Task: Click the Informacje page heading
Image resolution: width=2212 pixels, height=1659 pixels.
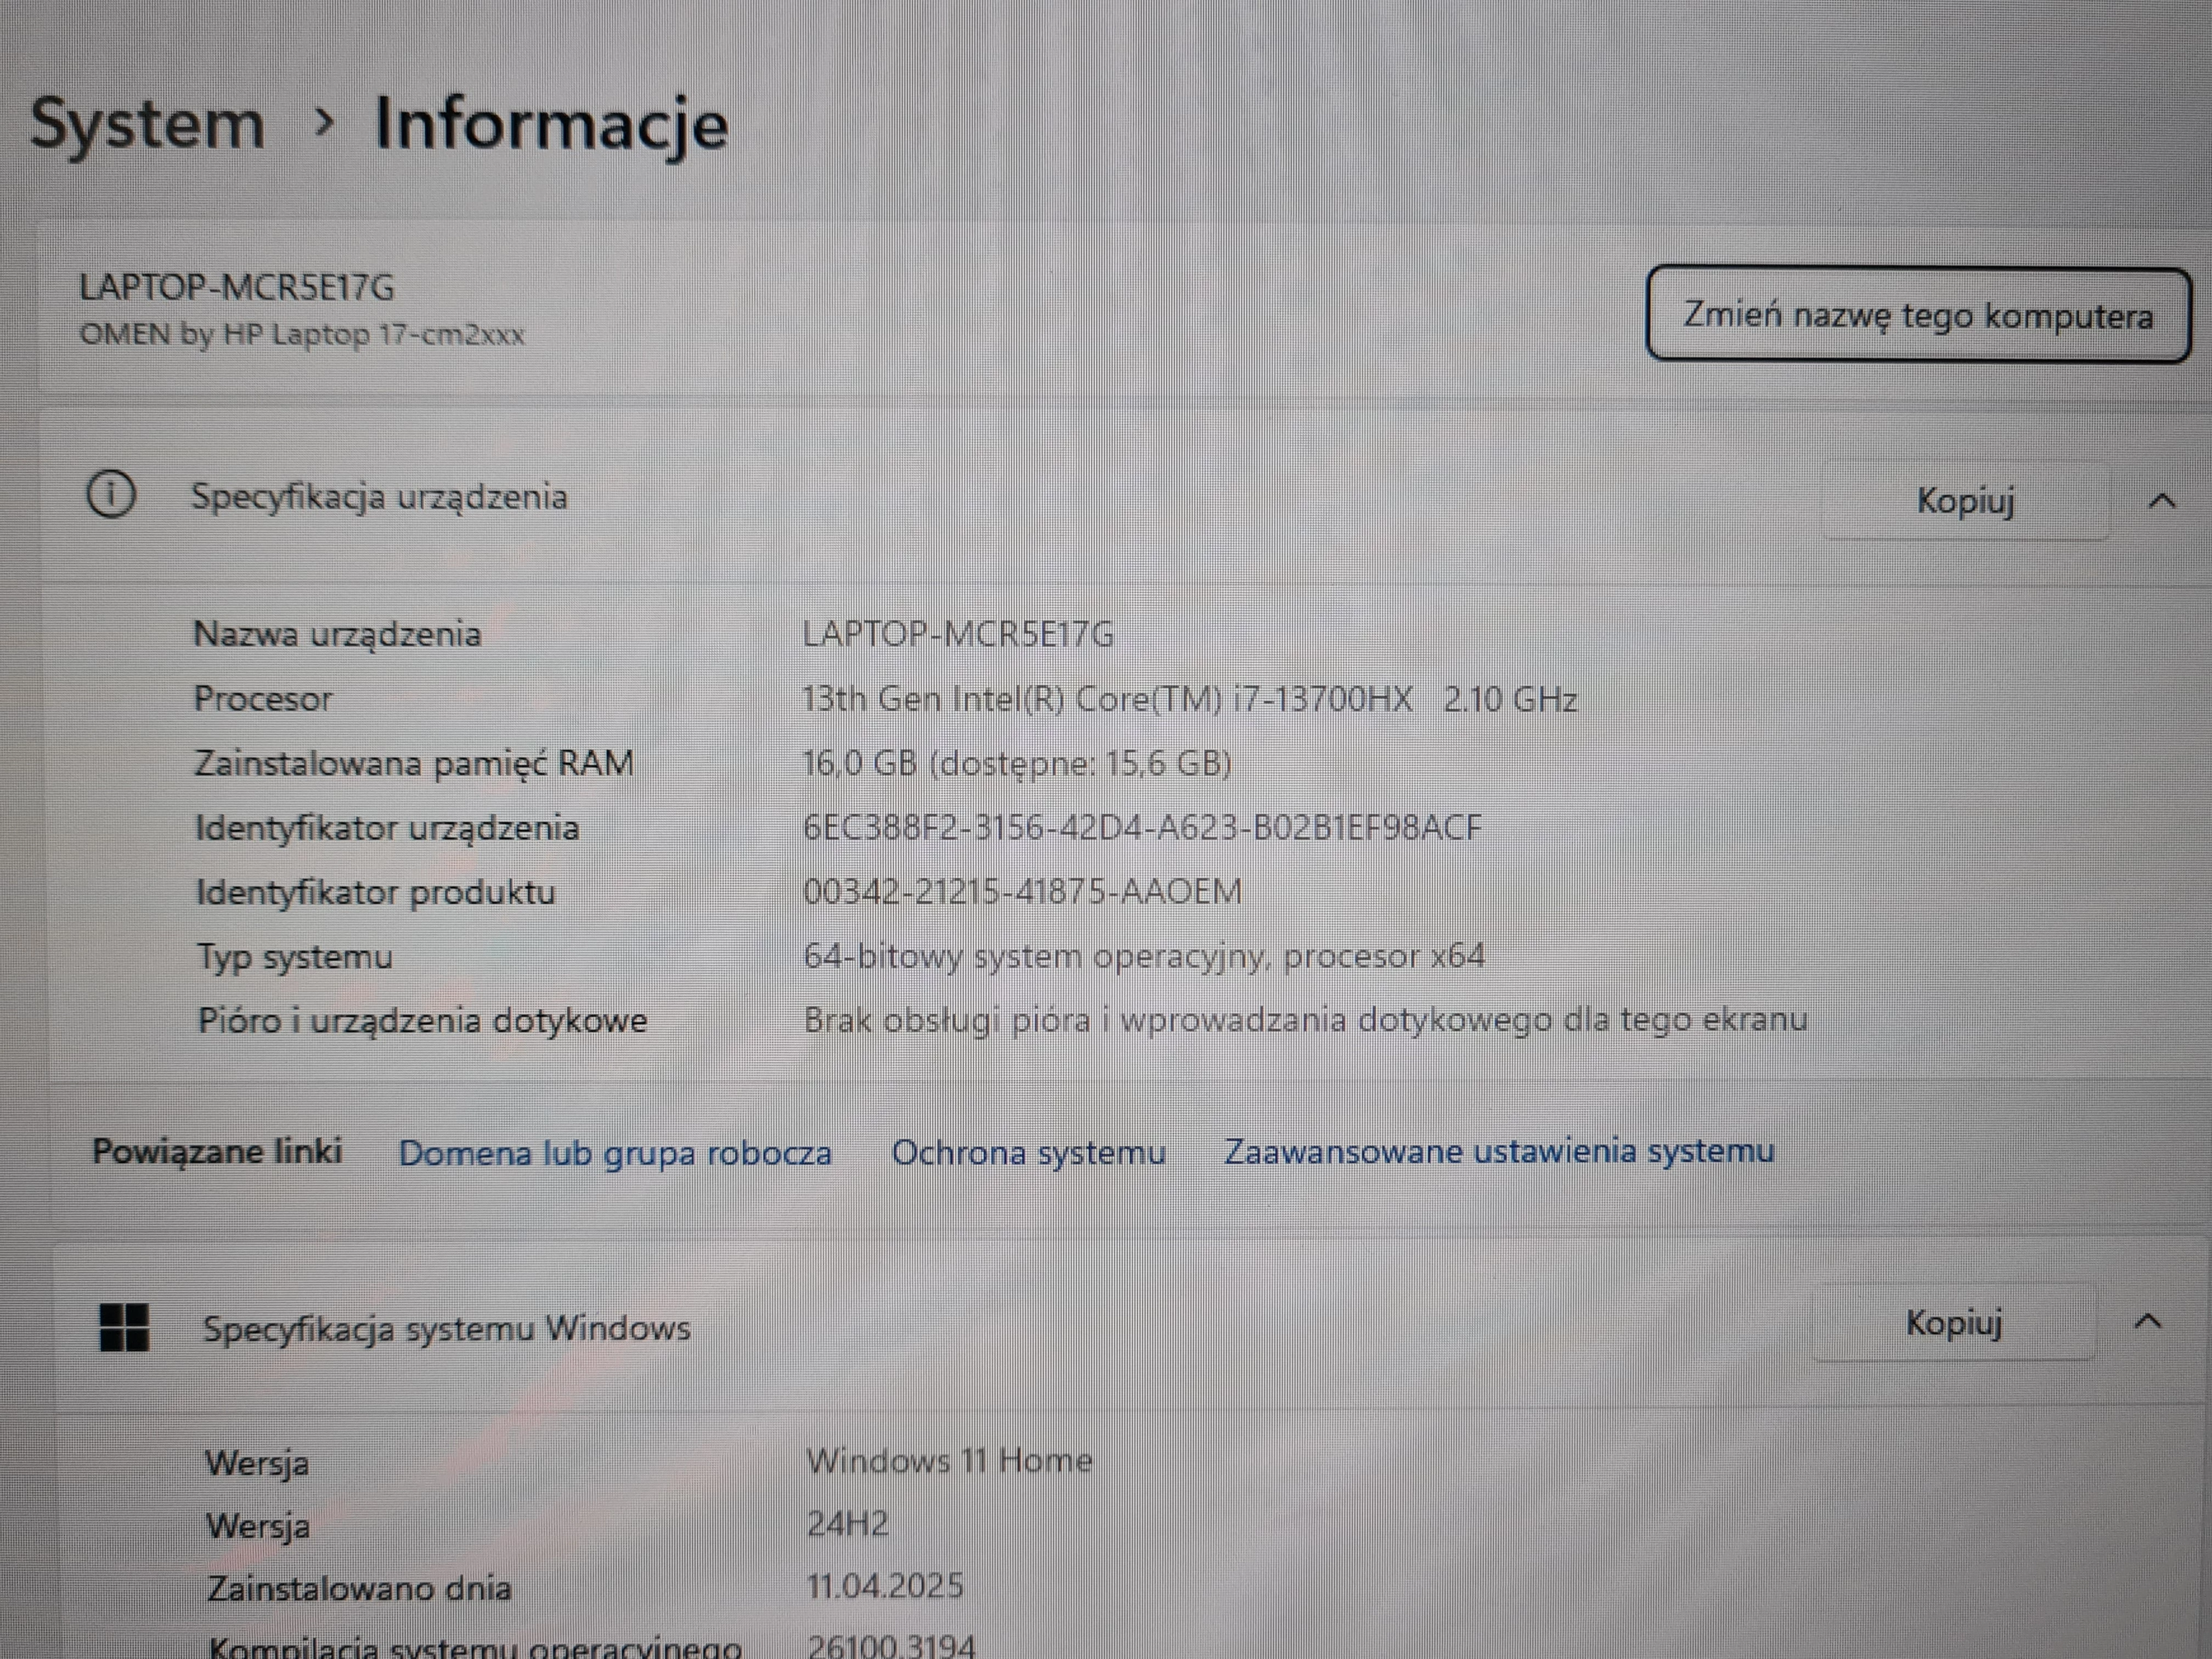Action: tap(551, 126)
